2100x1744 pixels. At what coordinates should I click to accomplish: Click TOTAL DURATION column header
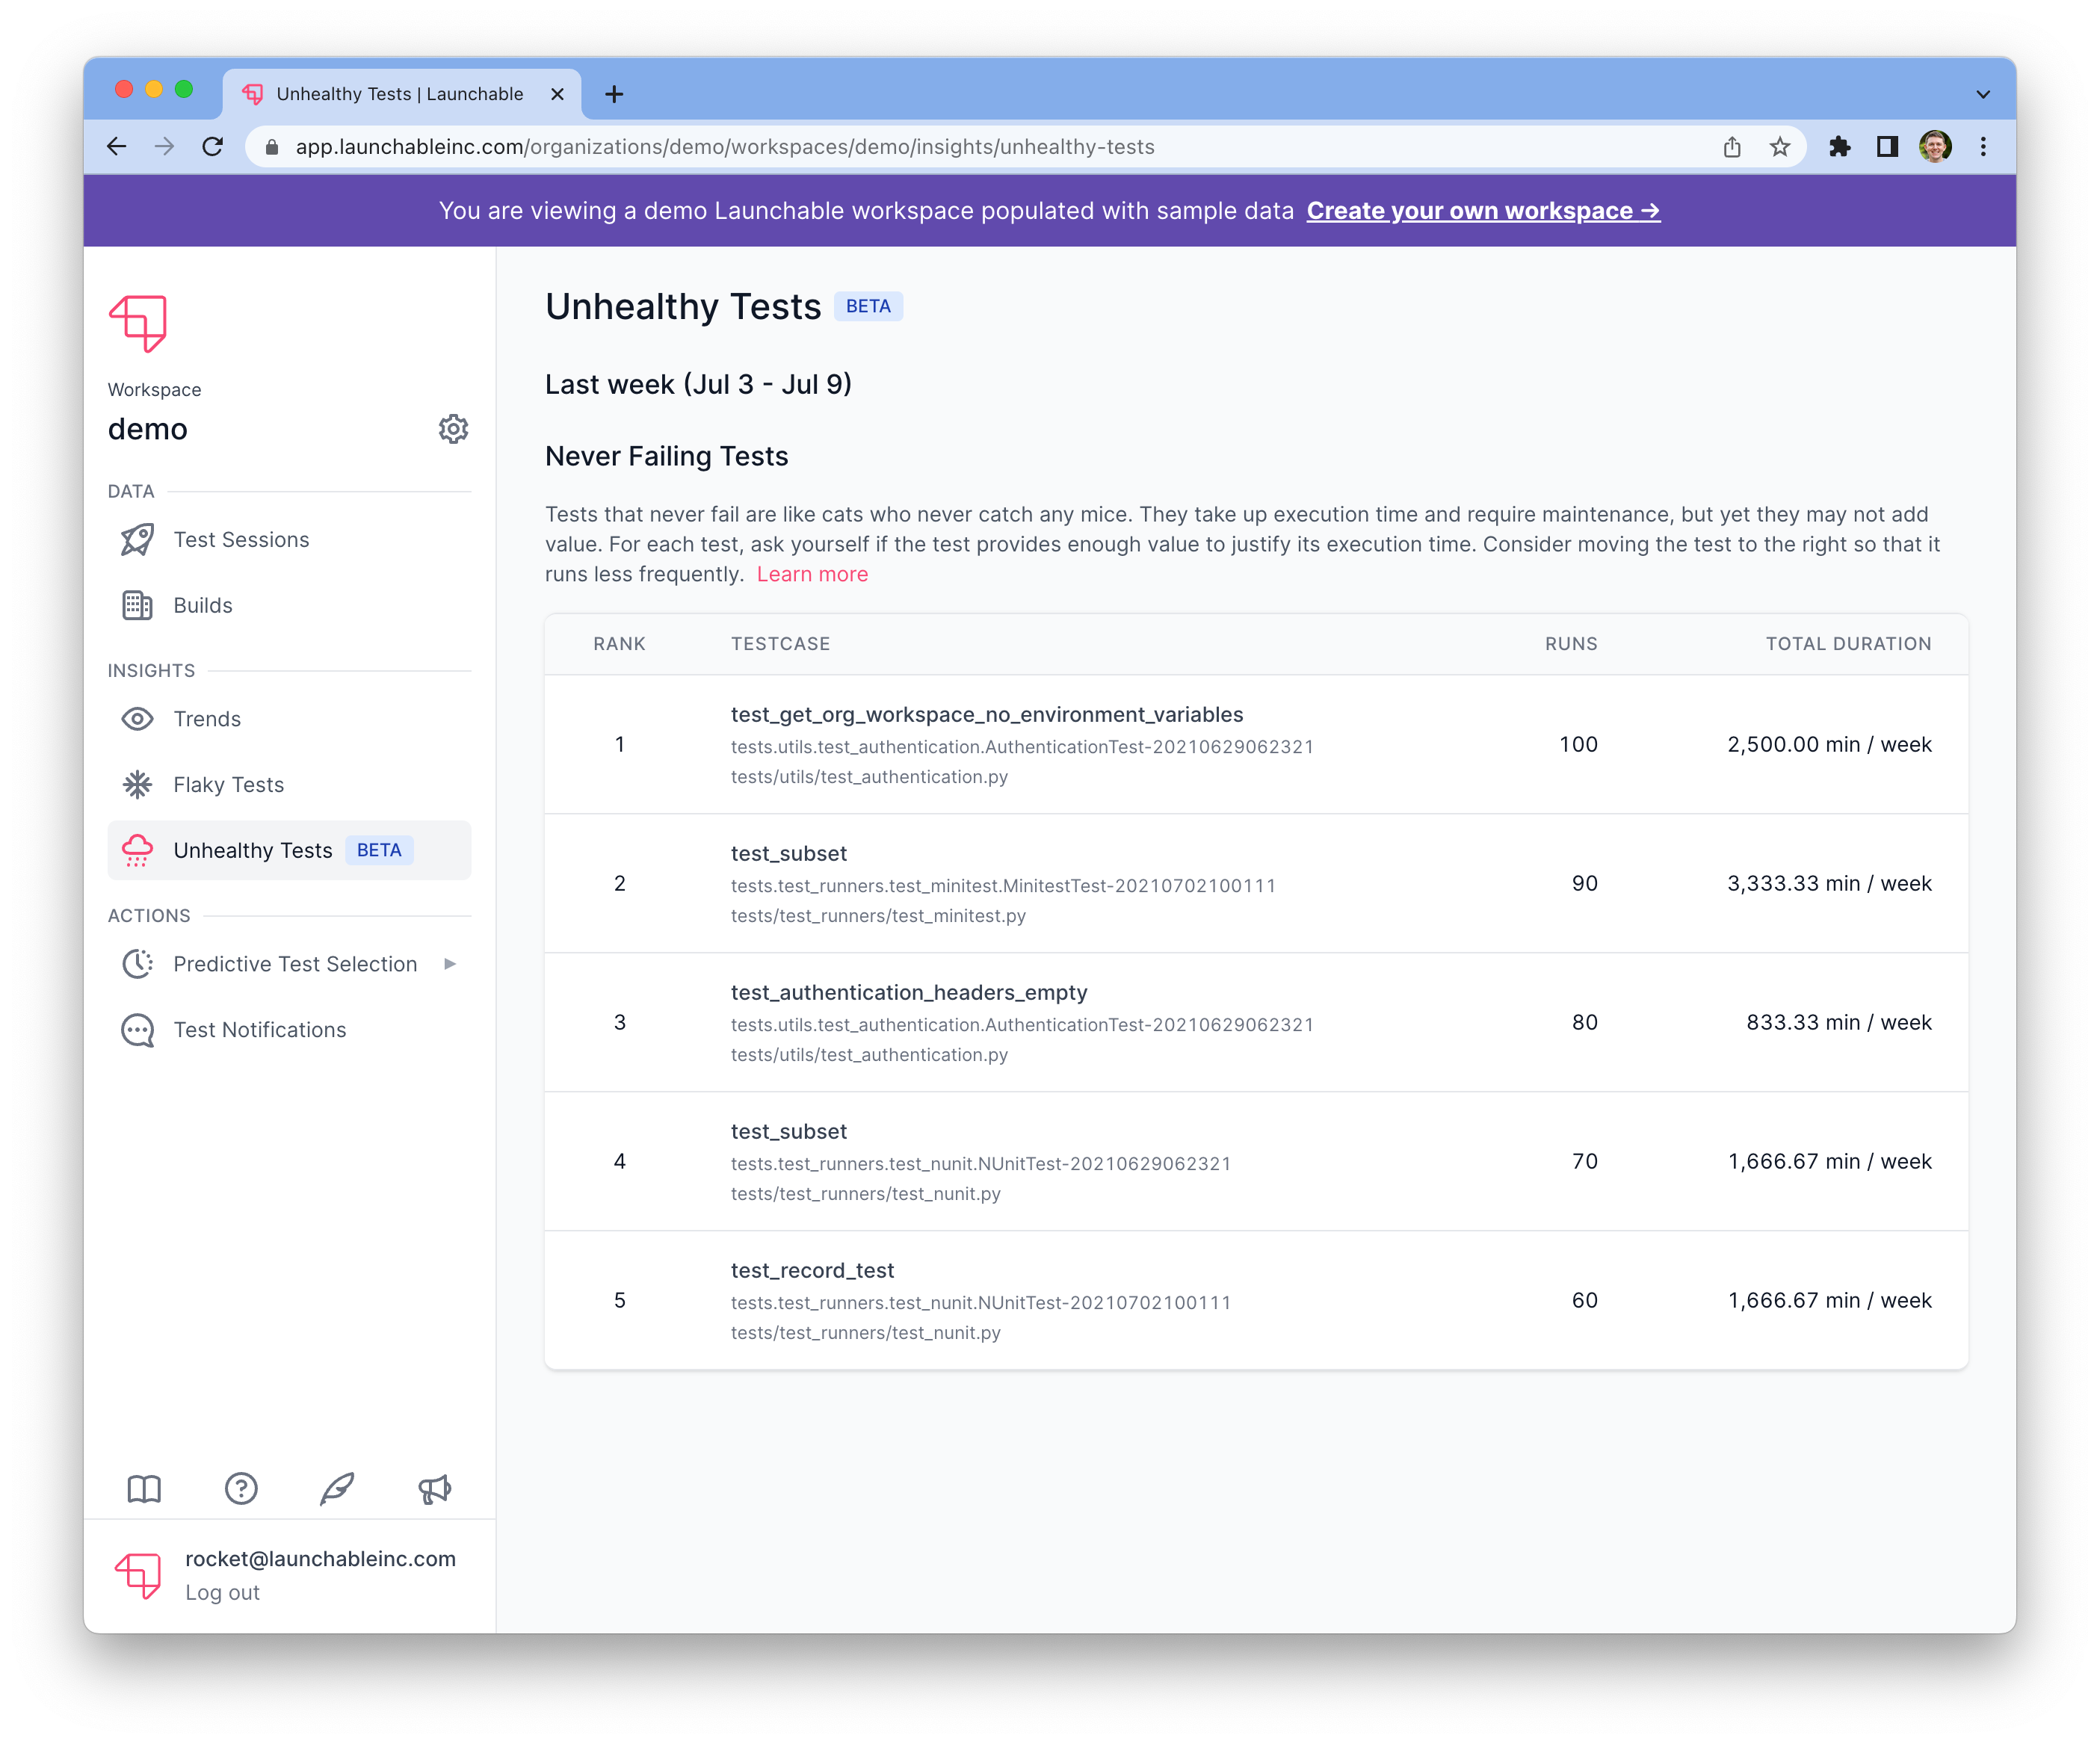pyautogui.click(x=1848, y=644)
